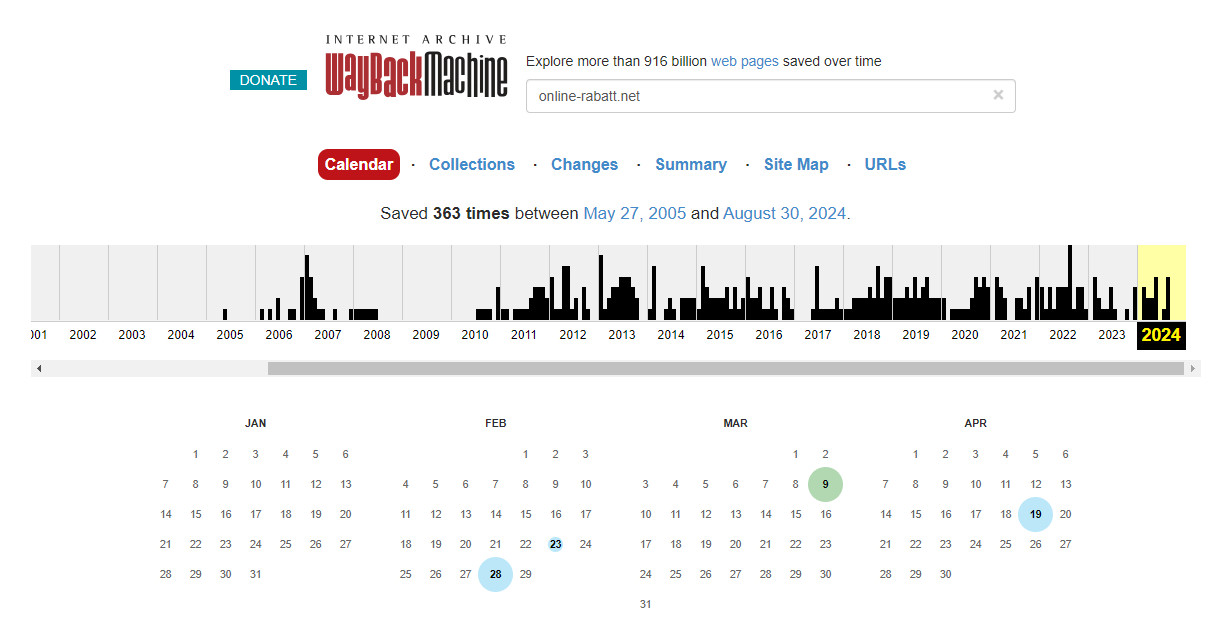Select year 2009 in the timeline
Image resolution: width=1220 pixels, height=621 pixels.
coord(426,335)
